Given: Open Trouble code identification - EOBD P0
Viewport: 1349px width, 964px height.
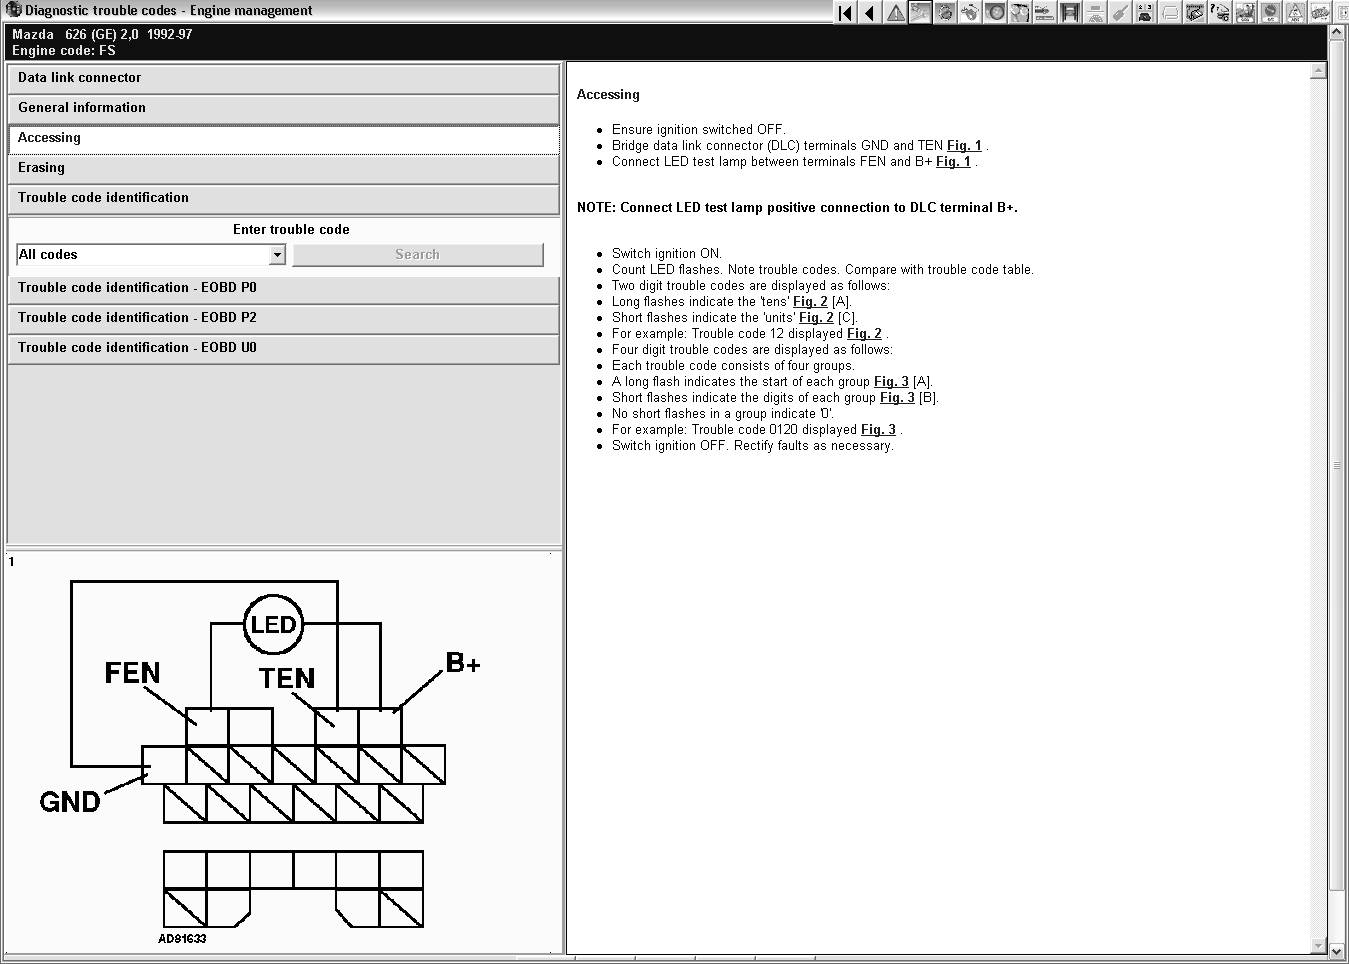Looking at the screenshot, I should 284,288.
